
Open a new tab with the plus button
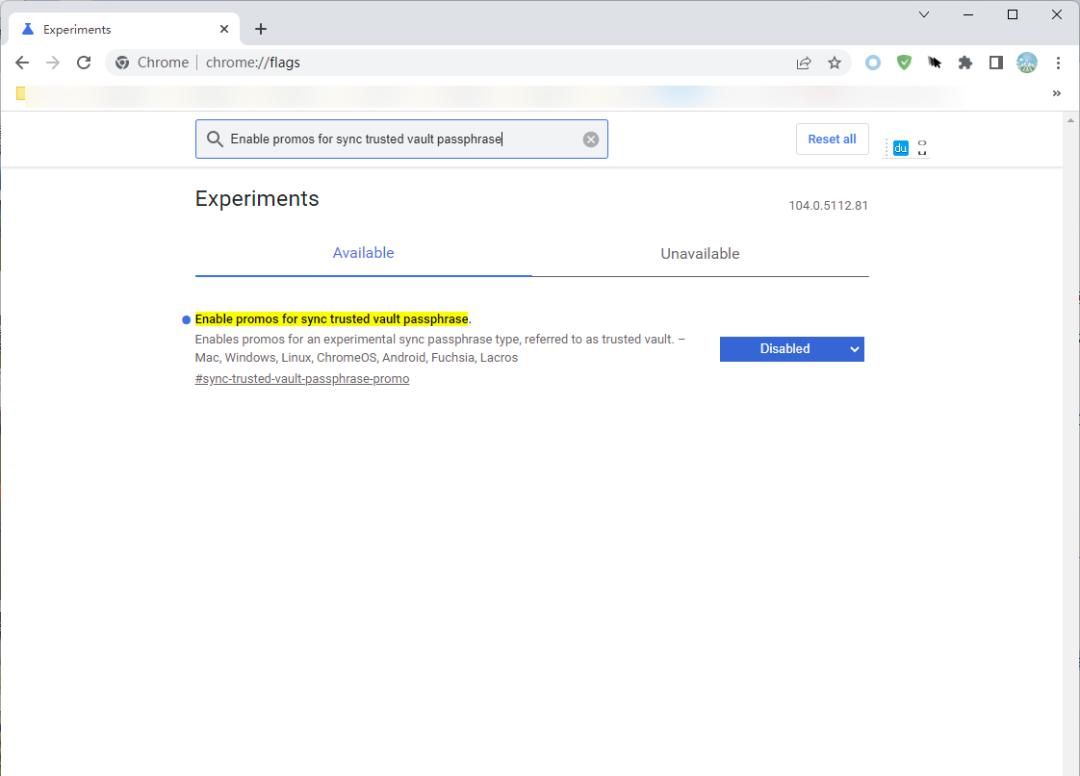261,29
